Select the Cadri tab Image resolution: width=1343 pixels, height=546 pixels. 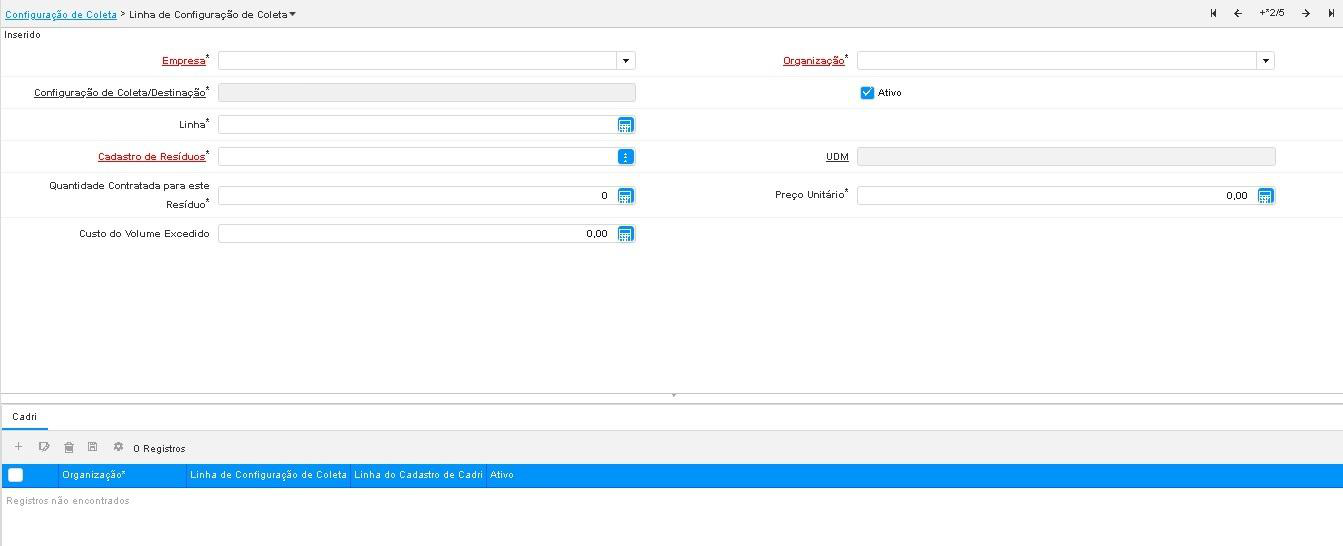[x=24, y=417]
